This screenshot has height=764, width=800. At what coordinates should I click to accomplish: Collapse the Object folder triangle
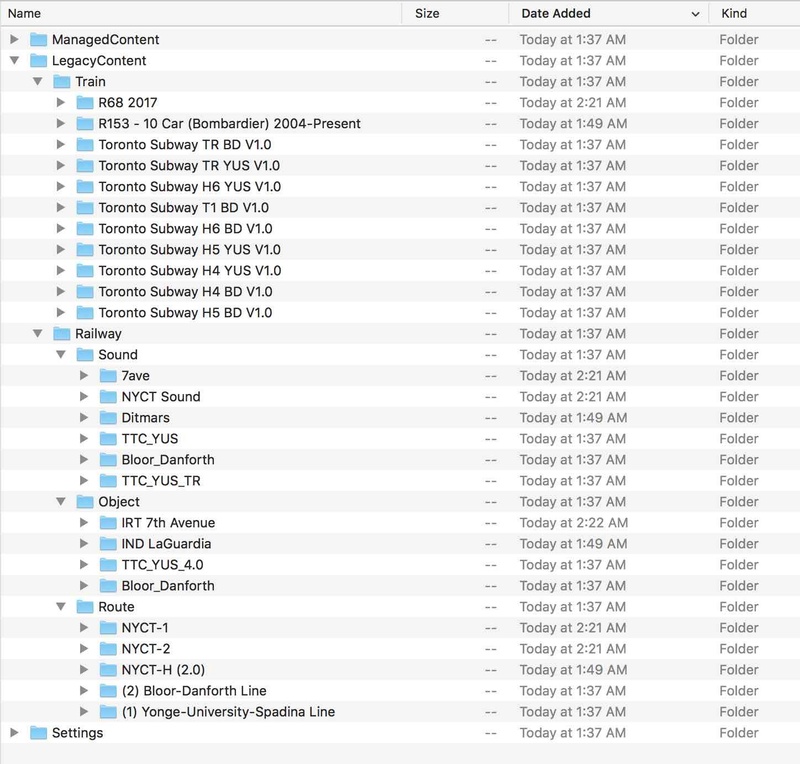click(x=61, y=501)
